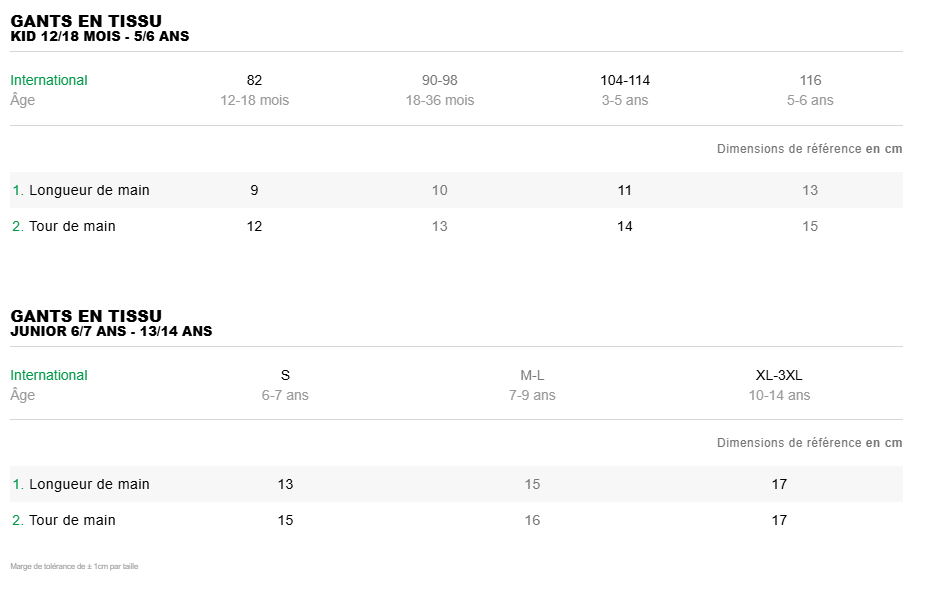This screenshot has width=938, height=591.
Task: Click the "3-5 ans" age label
Action: [625, 100]
